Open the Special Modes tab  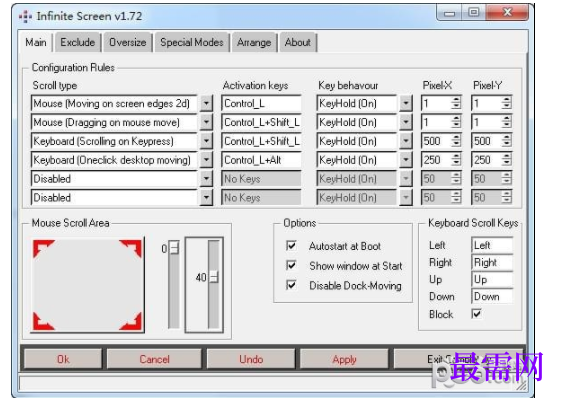pyautogui.click(x=192, y=42)
